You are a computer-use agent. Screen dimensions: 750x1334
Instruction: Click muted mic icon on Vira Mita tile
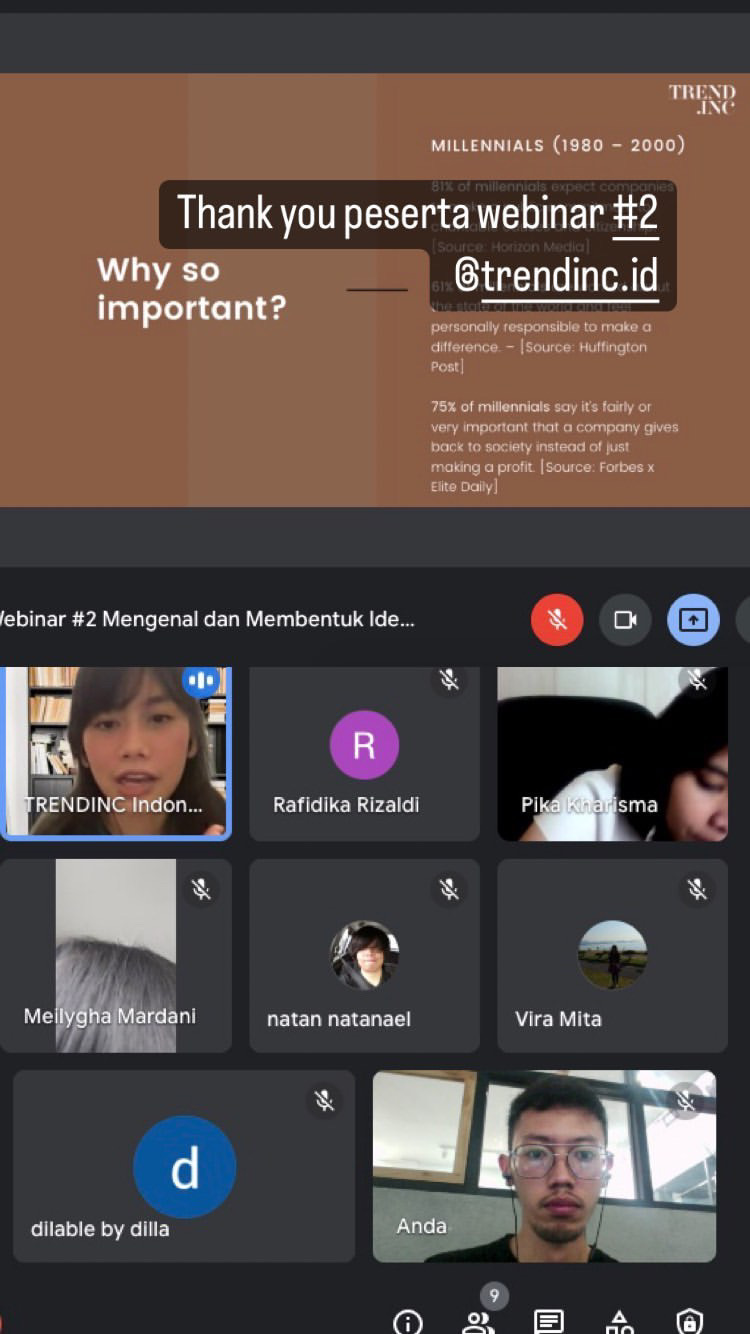697,888
